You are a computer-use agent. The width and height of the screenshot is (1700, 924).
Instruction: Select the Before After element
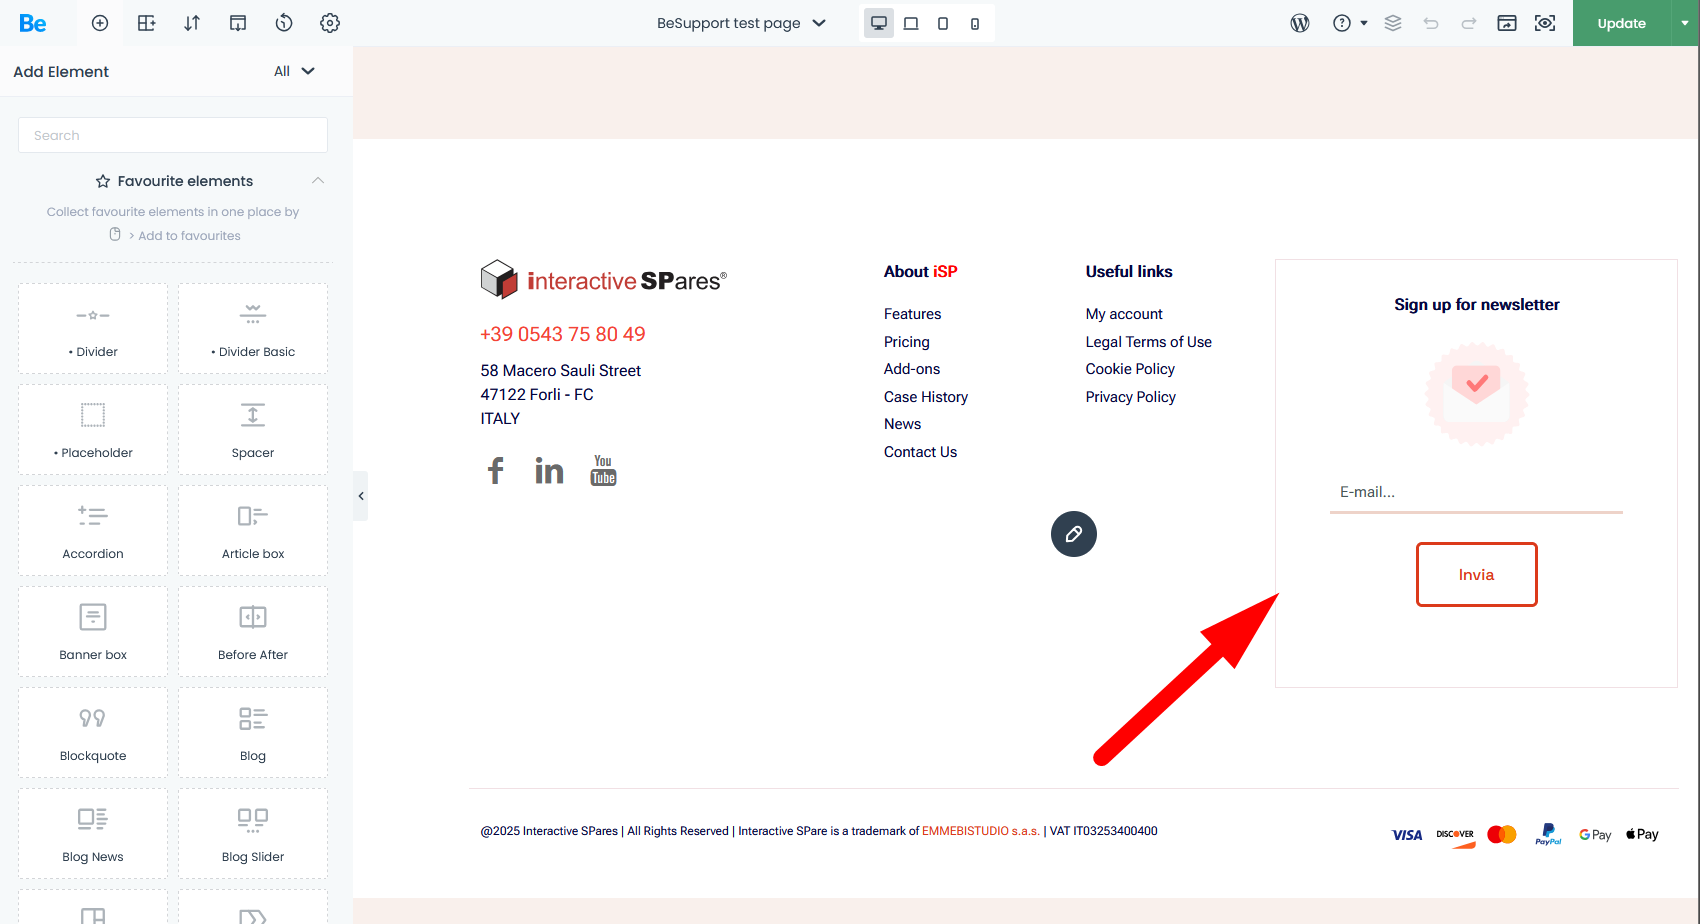[253, 632]
